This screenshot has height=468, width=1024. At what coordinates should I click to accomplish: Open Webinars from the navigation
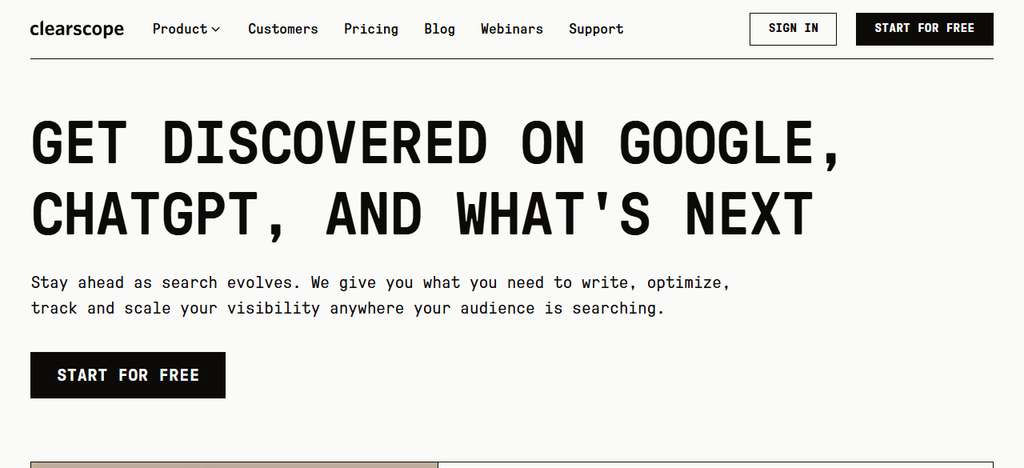512,29
